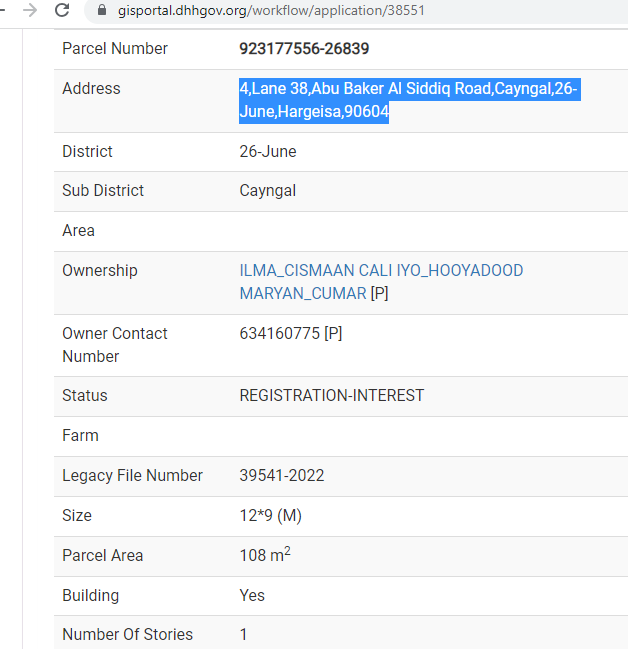Image resolution: width=628 pixels, height=649 pixels.
Task: Click the Farm row label
Action: click(x=80, y=435)
